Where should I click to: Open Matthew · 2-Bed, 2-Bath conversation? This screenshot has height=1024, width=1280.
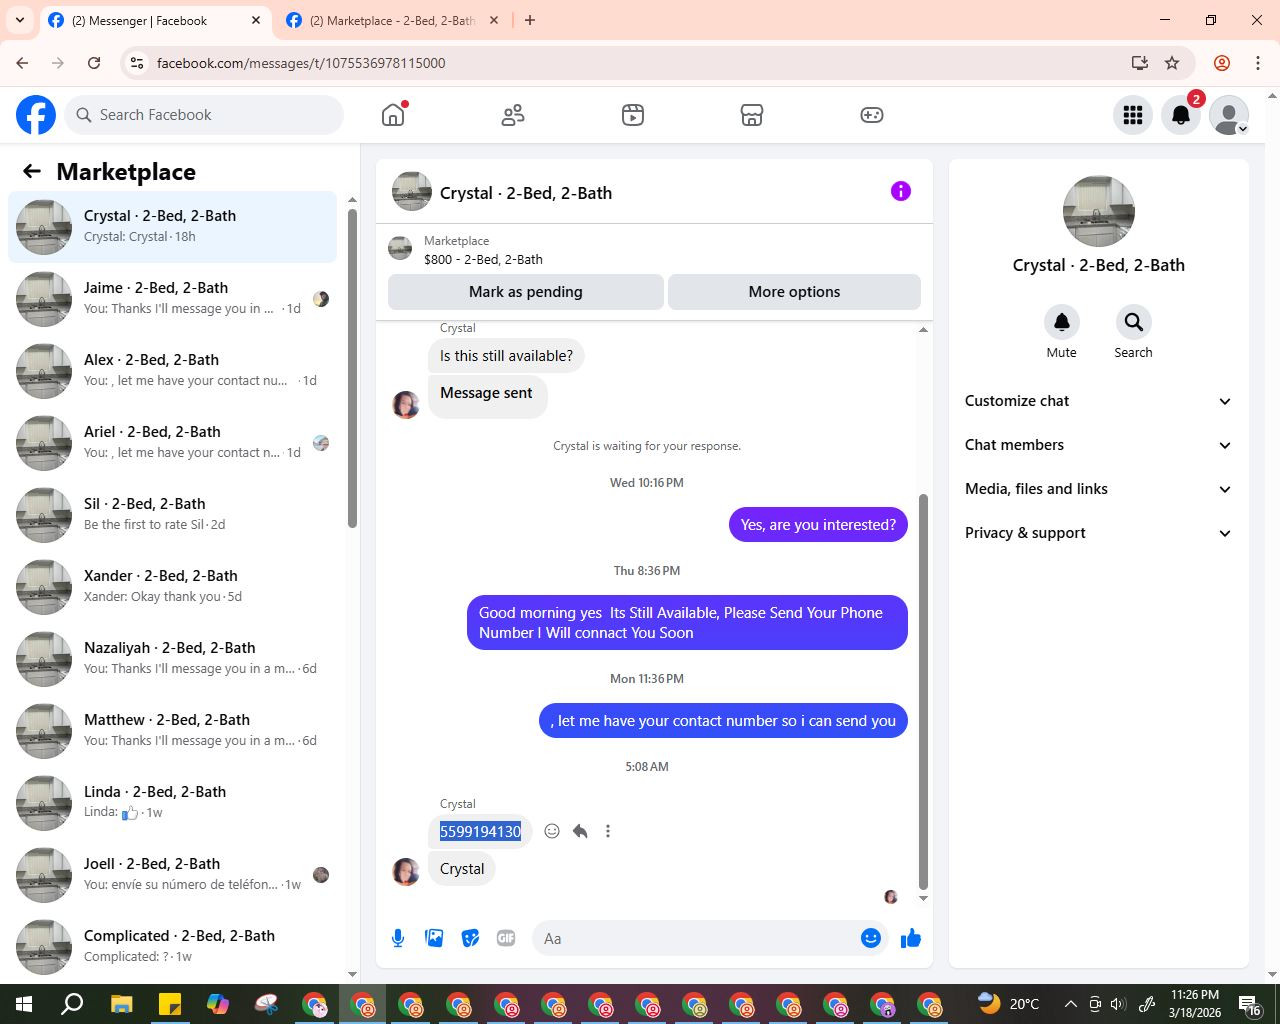(x=172, y=731)
